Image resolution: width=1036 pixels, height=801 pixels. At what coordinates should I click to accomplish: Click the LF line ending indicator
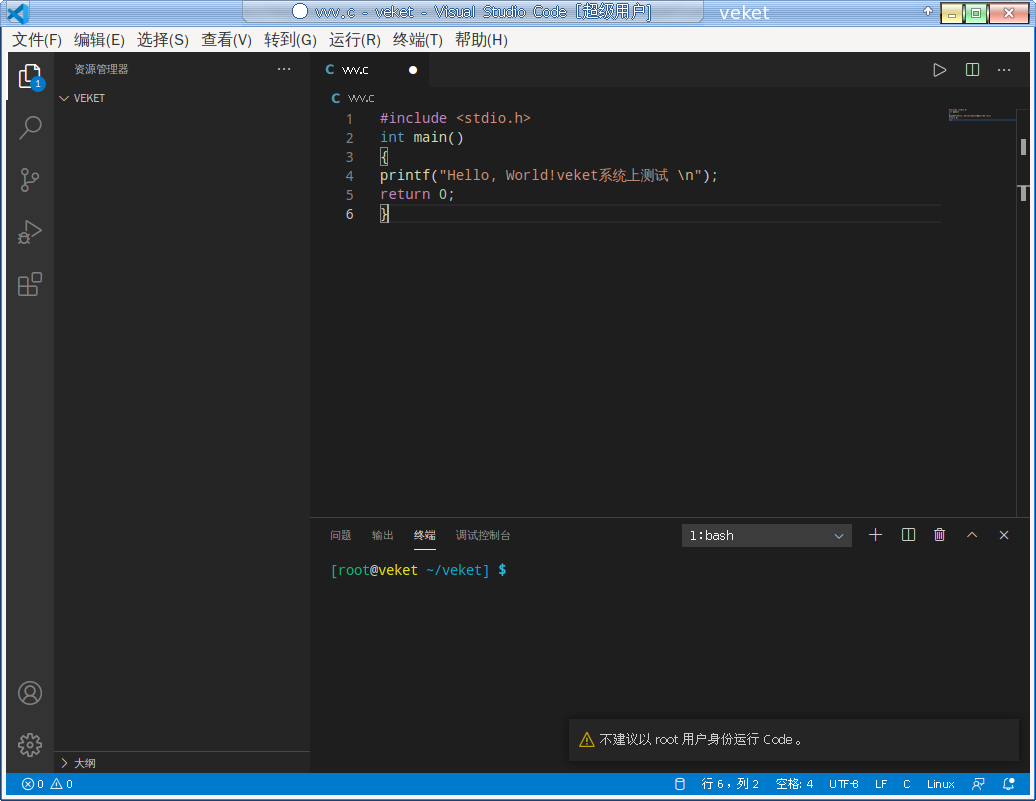[881, 784]
